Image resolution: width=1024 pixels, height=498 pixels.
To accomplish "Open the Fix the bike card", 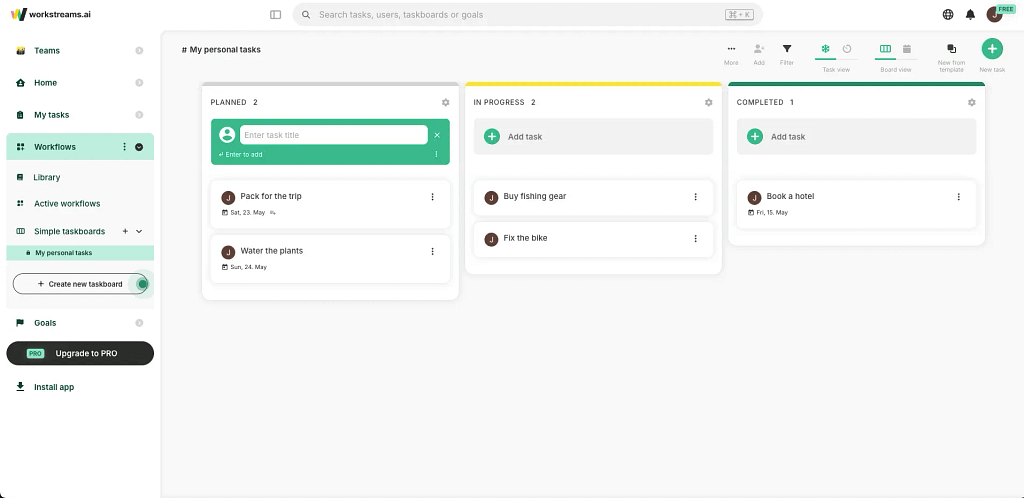I will tap(593, 239).
